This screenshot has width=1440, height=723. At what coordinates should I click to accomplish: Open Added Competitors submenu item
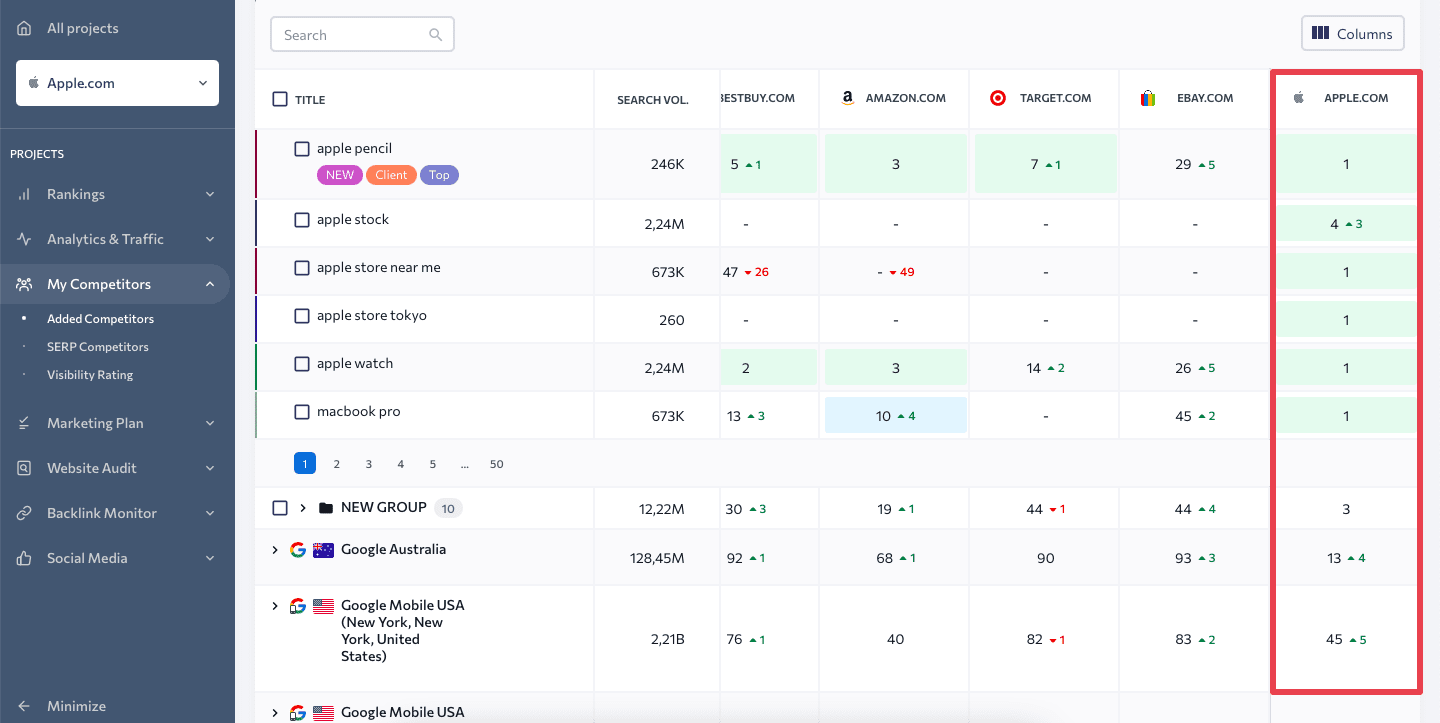[x=100, y=319]
